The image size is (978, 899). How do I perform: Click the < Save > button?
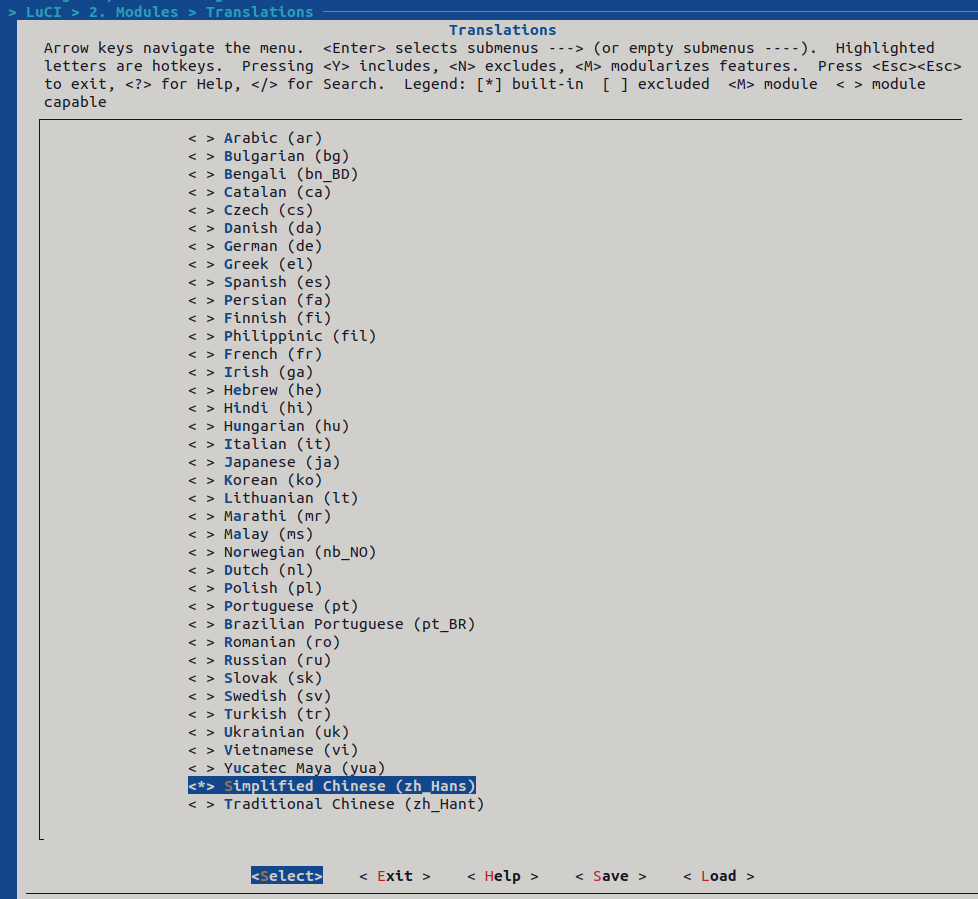pos(611,877)
